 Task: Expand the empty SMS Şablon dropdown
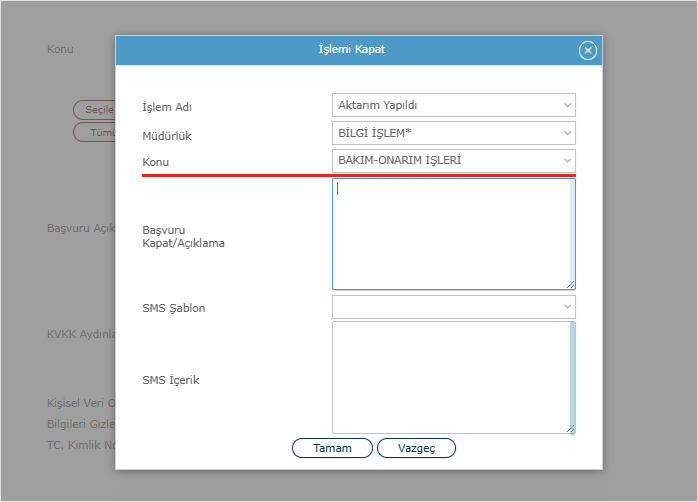tap(453, 307)
